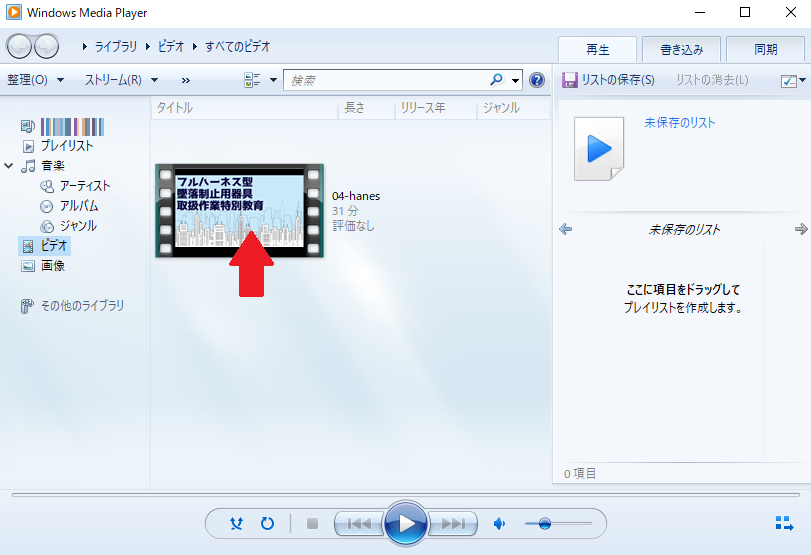Screen dimensions: 811x555
Task: Click the 評価なし rating text
Action: click(x=353, y=226)
